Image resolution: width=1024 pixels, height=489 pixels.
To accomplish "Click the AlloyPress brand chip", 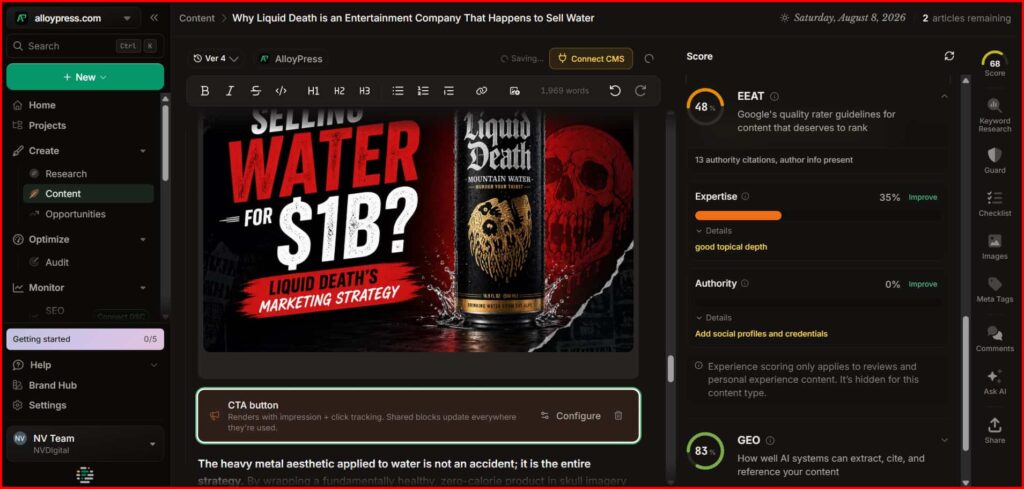I will pyautogui.click(x=291, y=59).
